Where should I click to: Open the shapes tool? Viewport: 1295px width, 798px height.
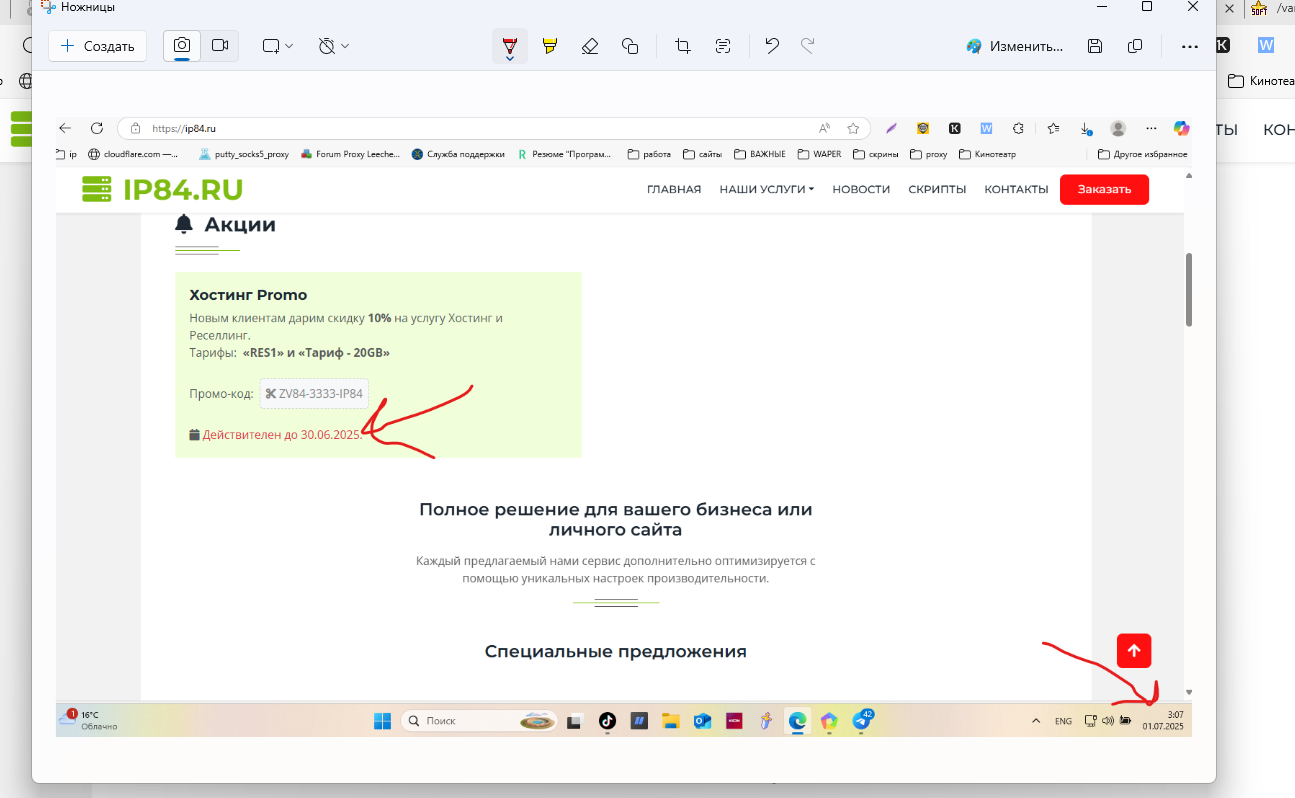click(x=630, y=46)
